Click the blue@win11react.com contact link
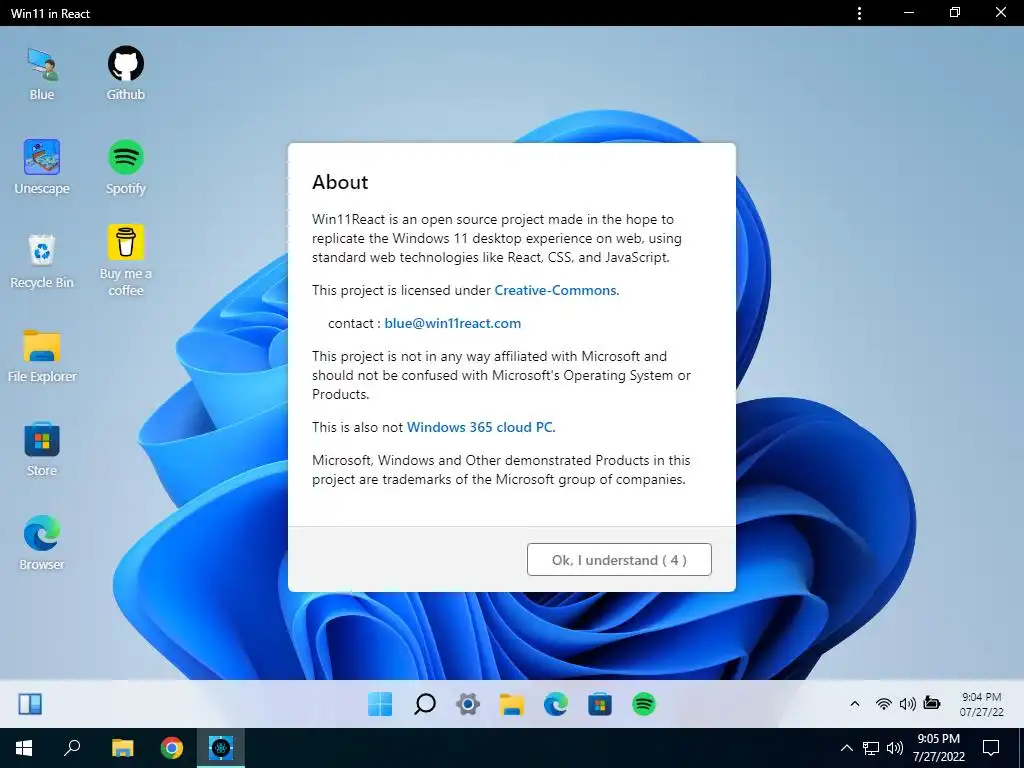 click(453, 323)
